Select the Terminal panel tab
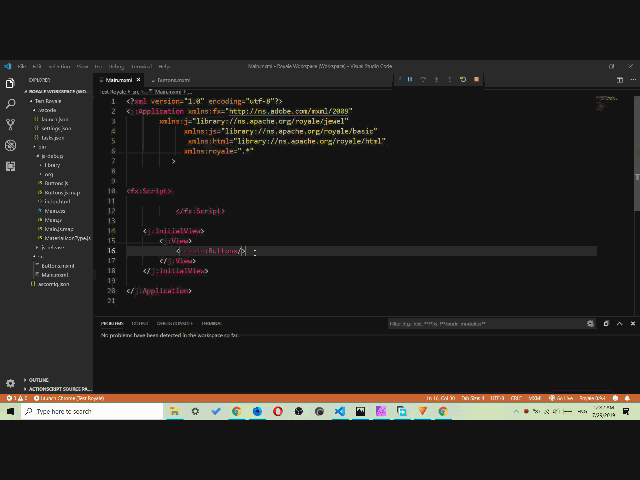Viewport: 640px width, 480px height. (211, 323)
